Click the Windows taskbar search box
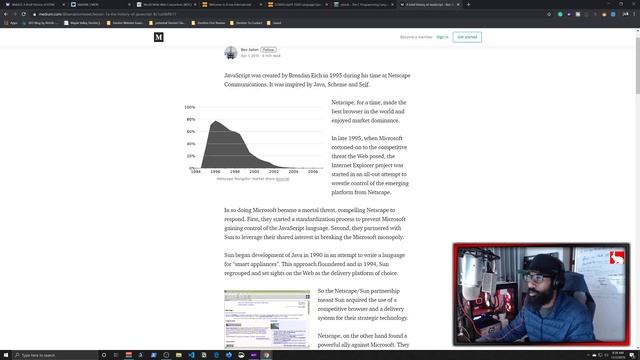640x360 pixels. (56, 355)
